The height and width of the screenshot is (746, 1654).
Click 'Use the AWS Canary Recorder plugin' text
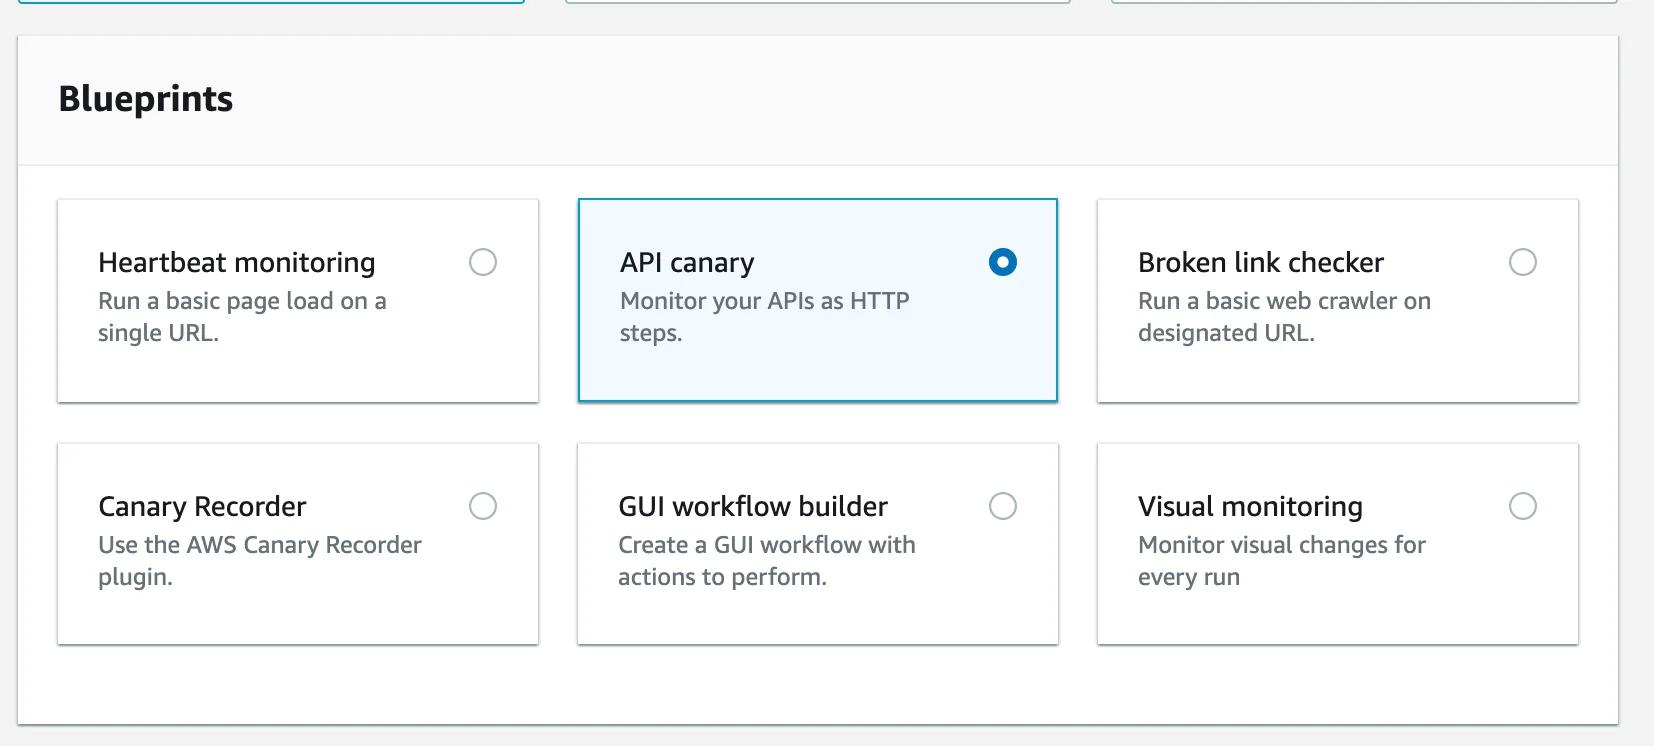click(x=260, y=561)
